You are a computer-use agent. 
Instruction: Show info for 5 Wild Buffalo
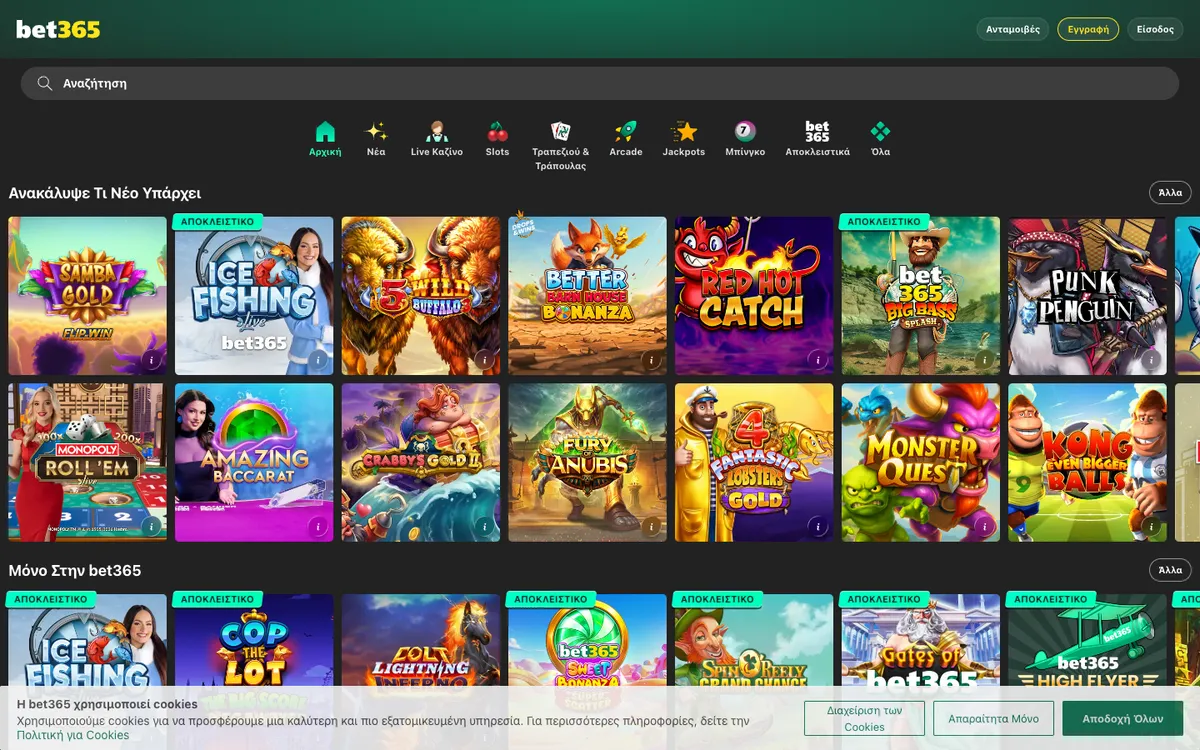pyautogui.click(x=485, y=359)
